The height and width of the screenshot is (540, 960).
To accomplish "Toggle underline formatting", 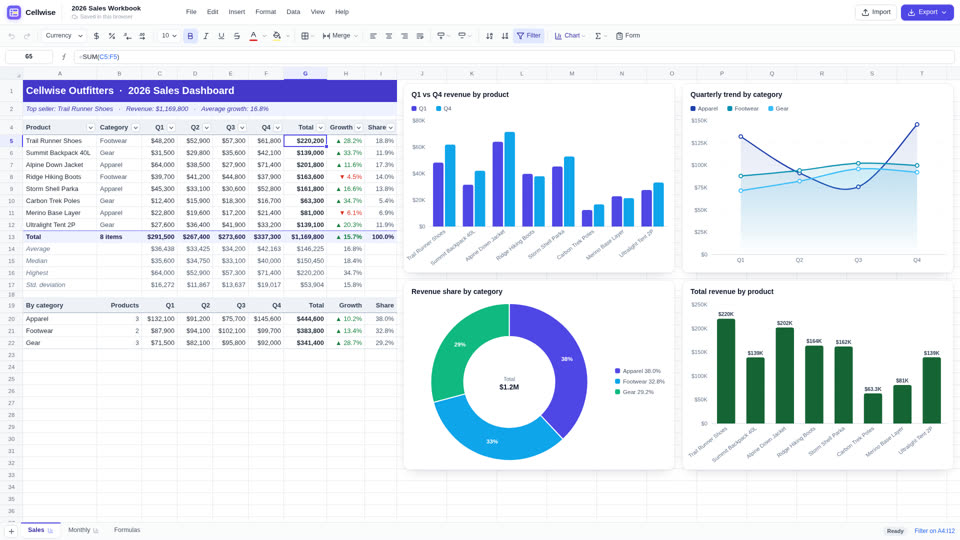I will point(221,36).
